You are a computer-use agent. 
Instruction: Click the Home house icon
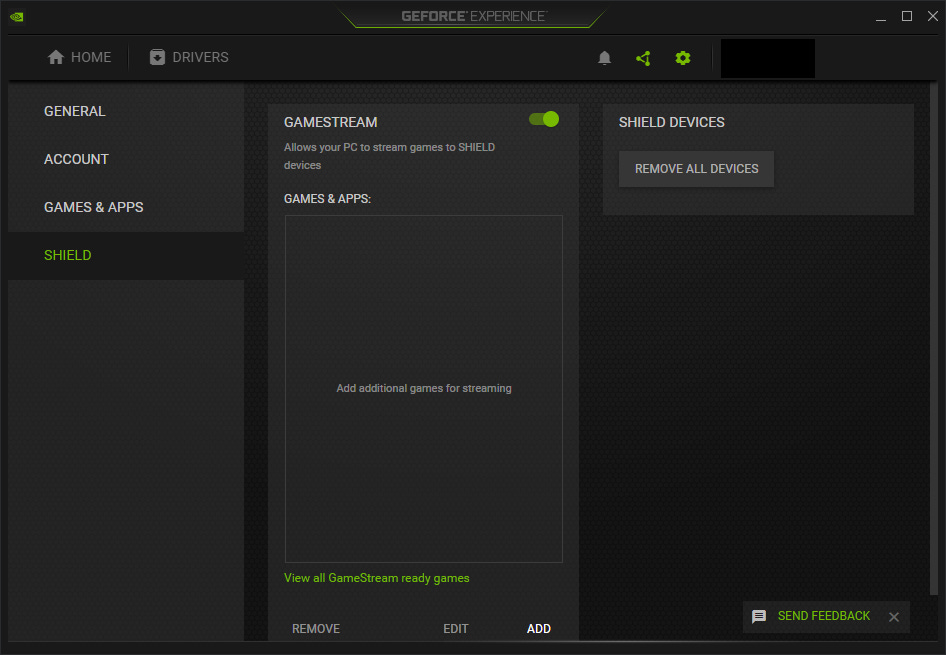tap(56, 57)
